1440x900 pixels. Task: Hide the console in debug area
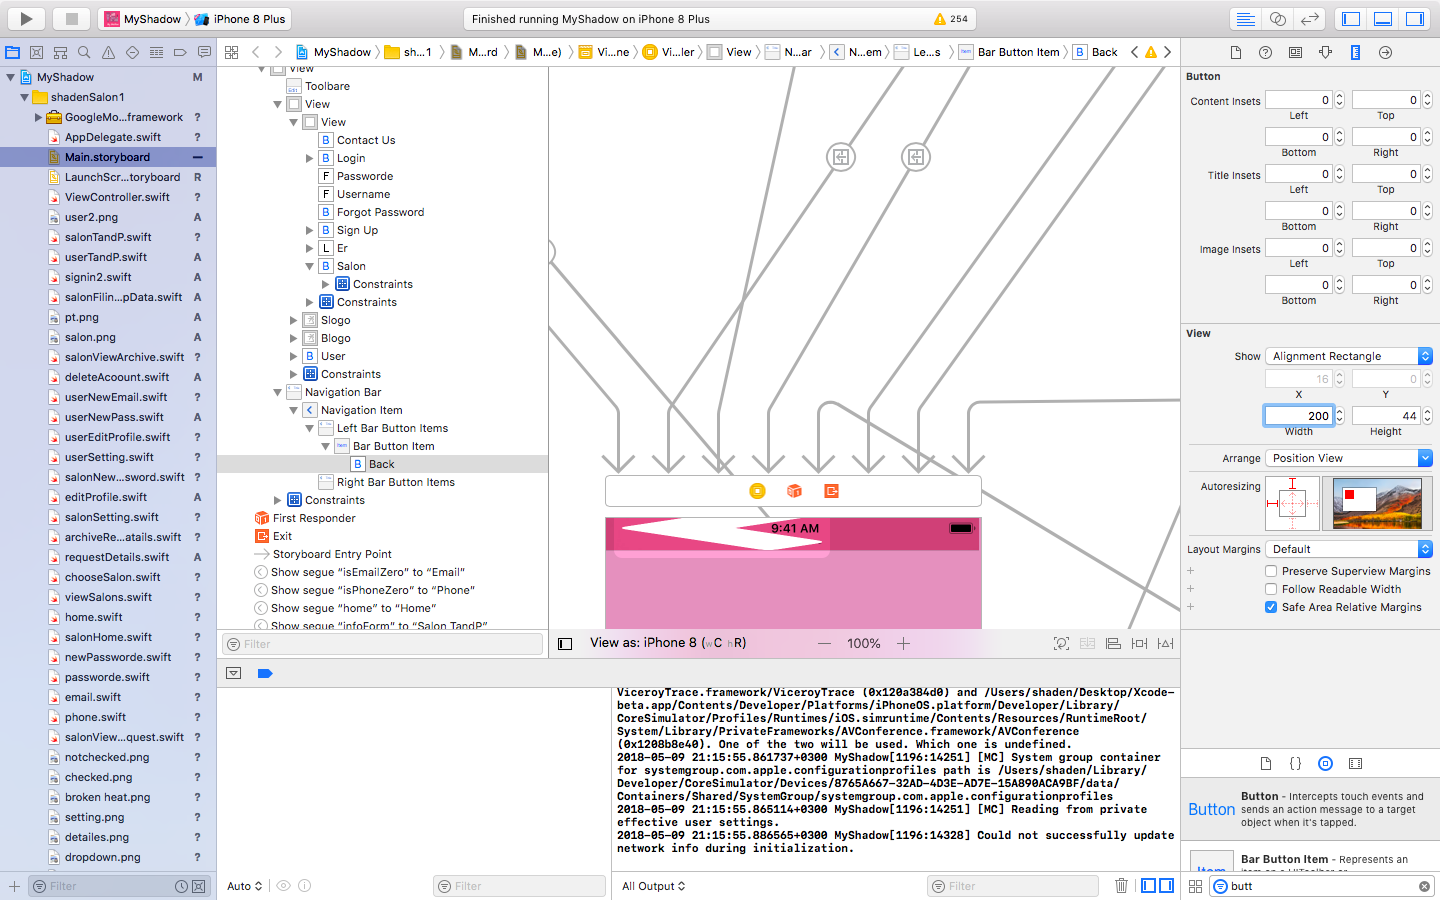1166,886
